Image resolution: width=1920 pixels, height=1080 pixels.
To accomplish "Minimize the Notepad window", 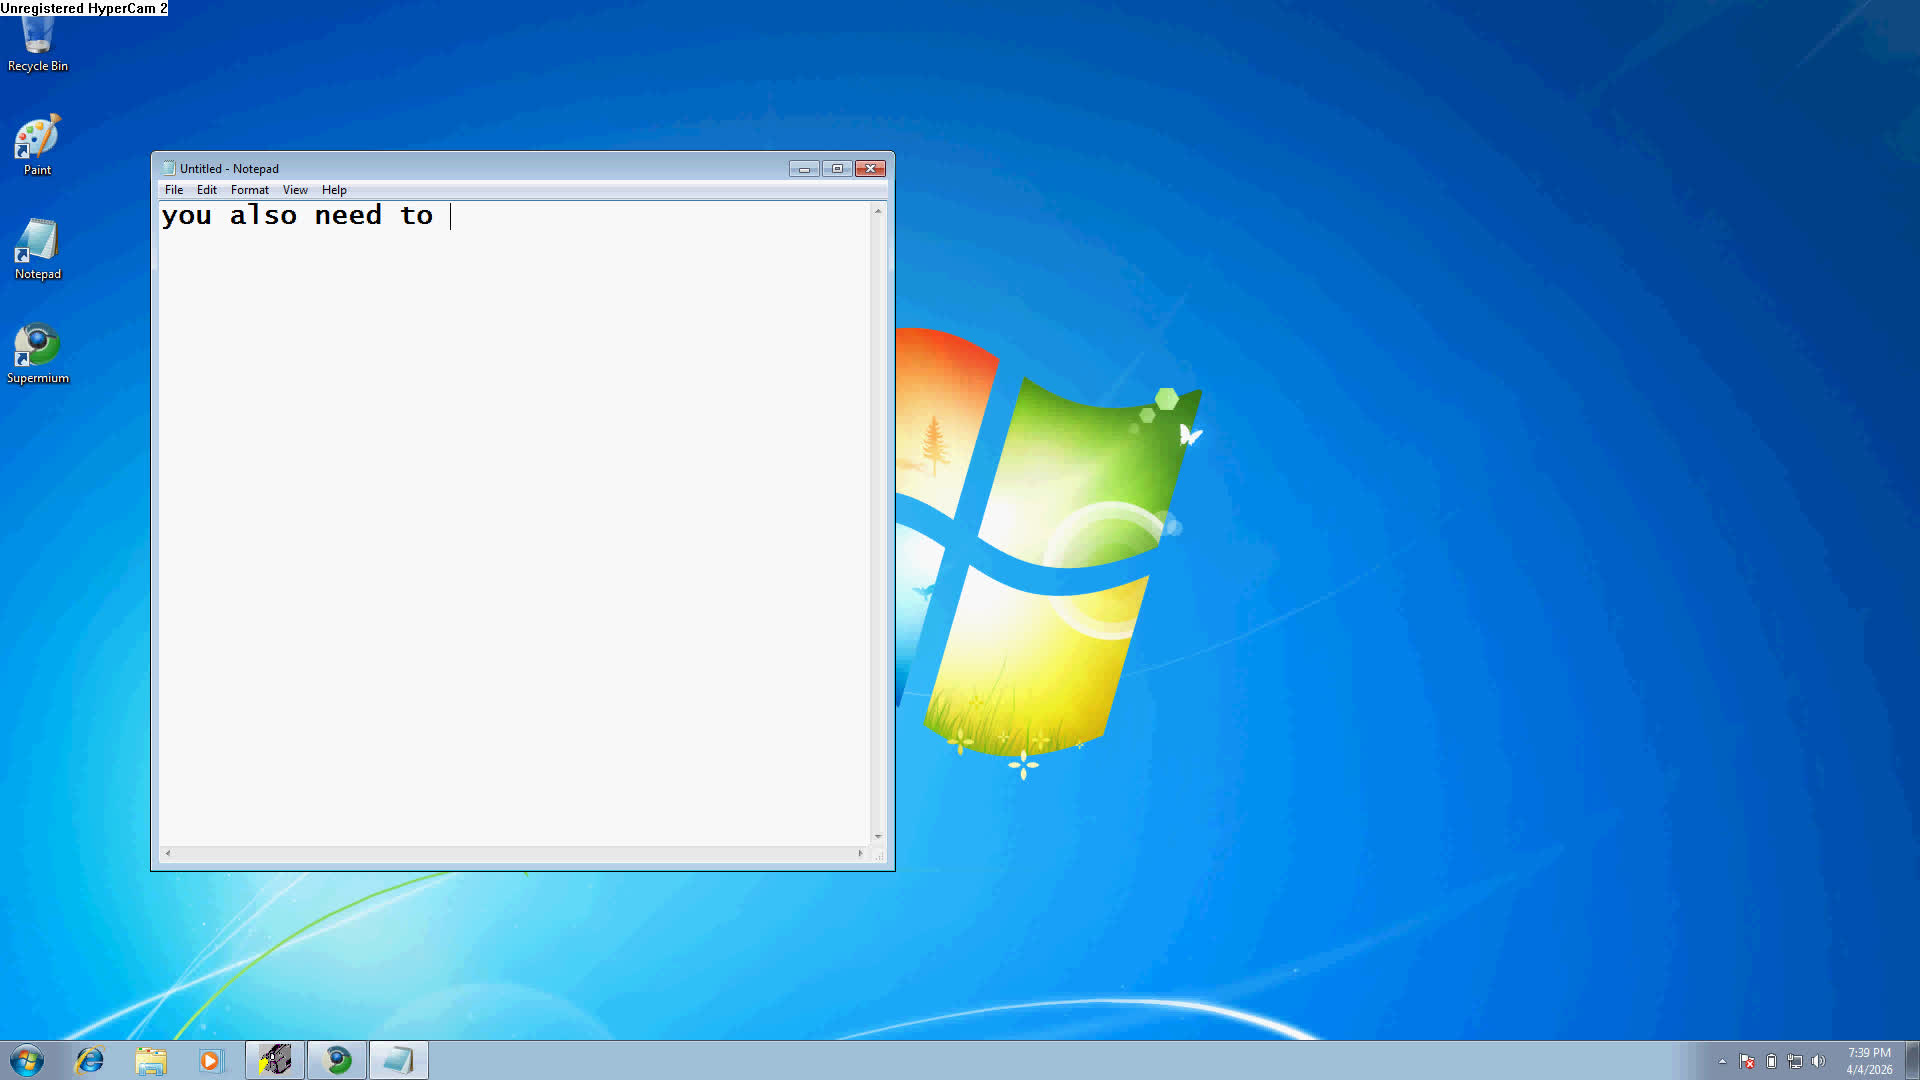I will [x=804, y=168].
